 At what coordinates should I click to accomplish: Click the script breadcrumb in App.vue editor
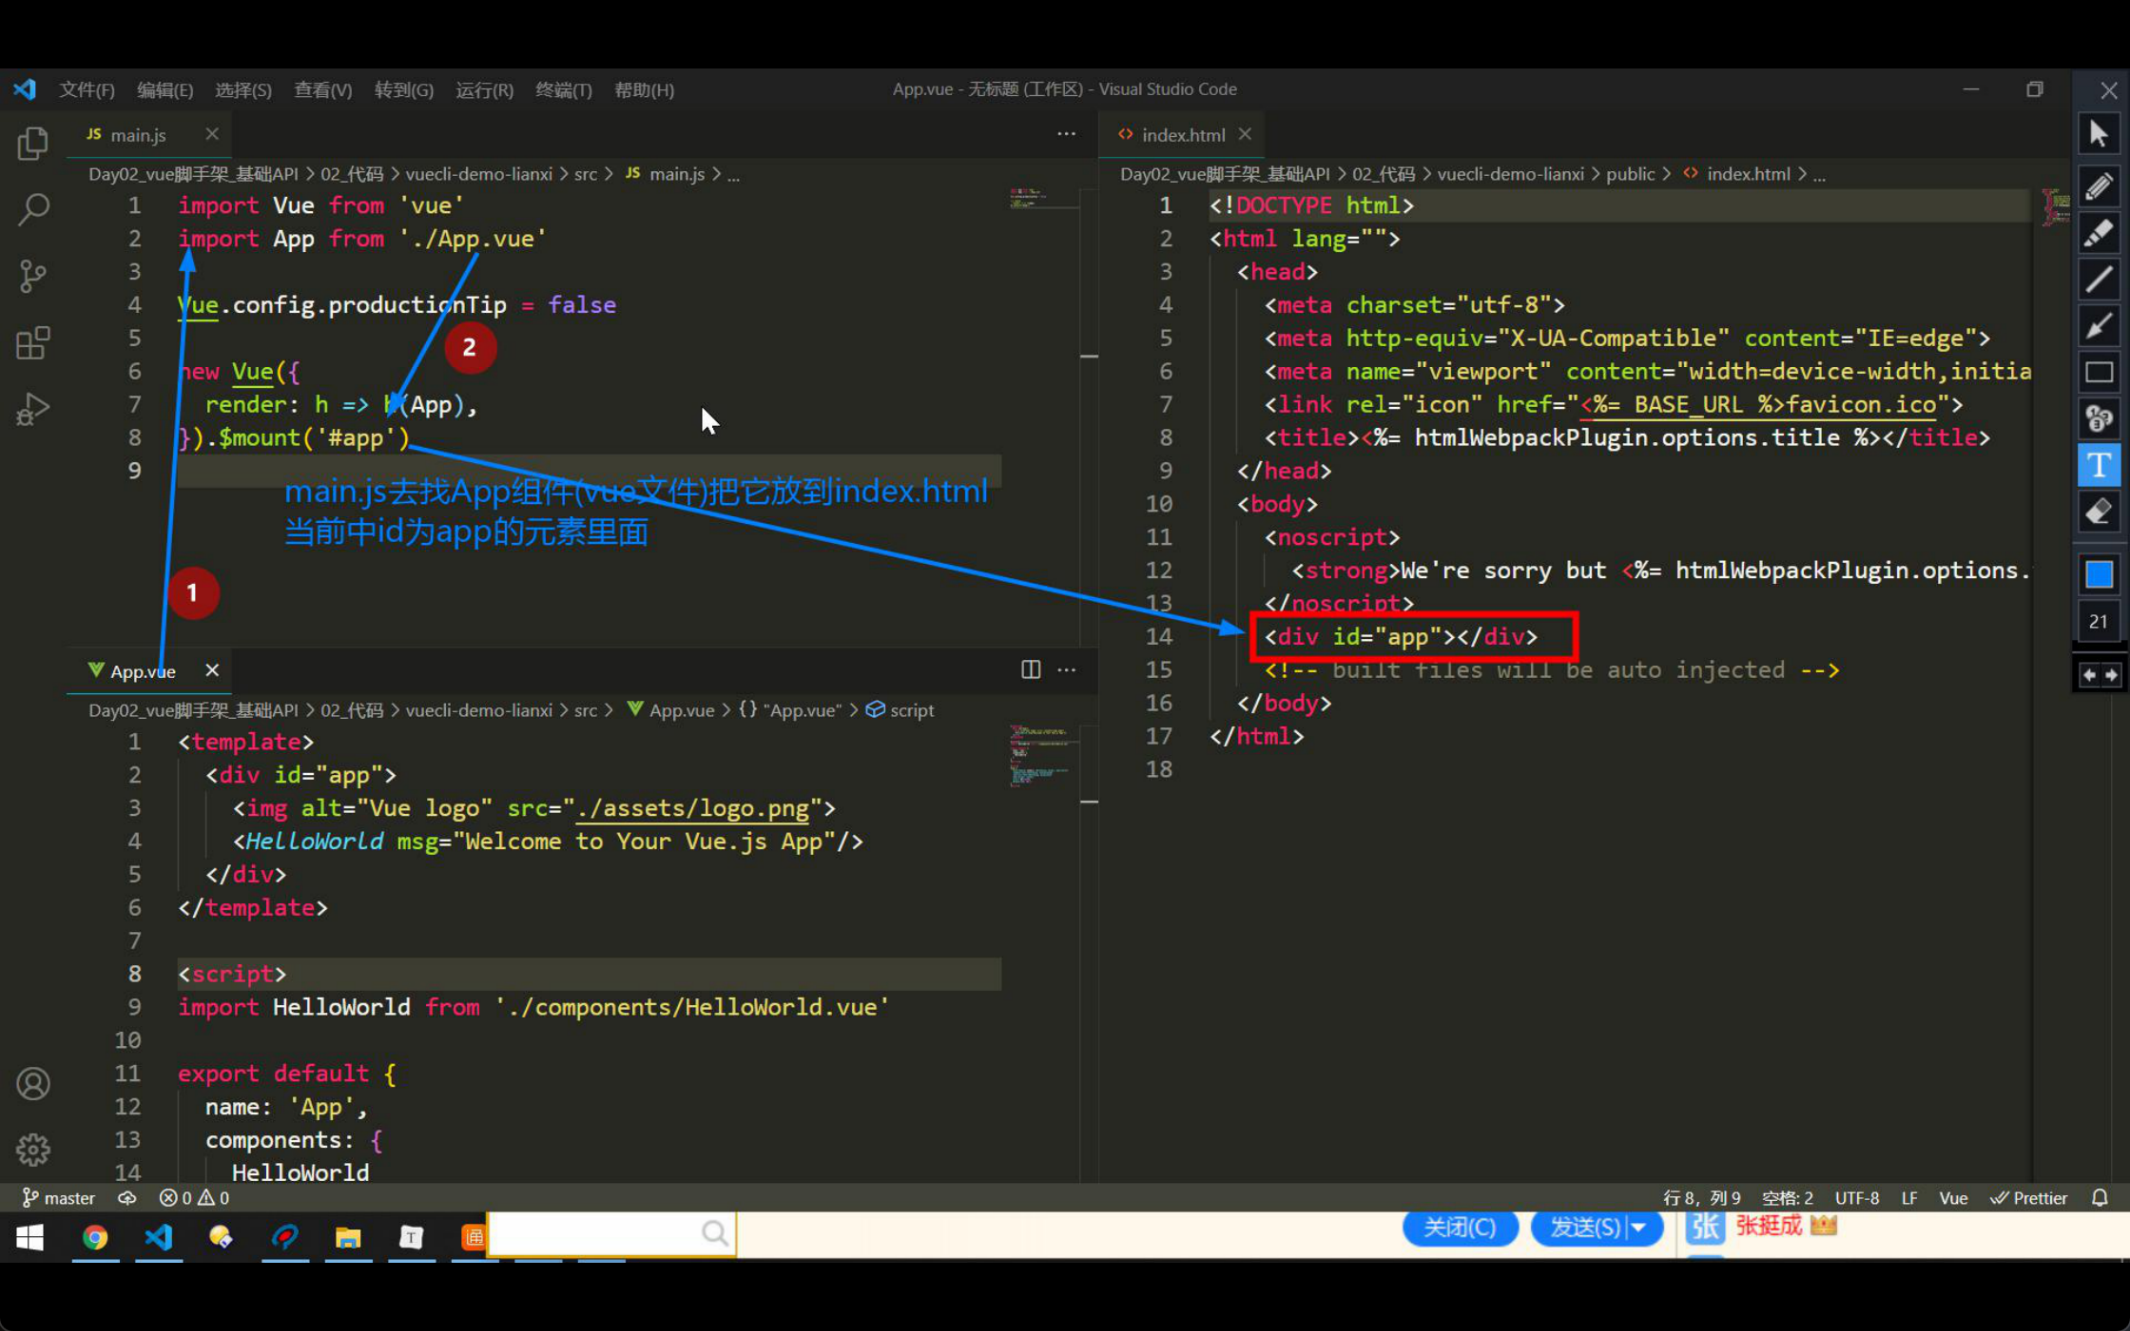[901, 709]
